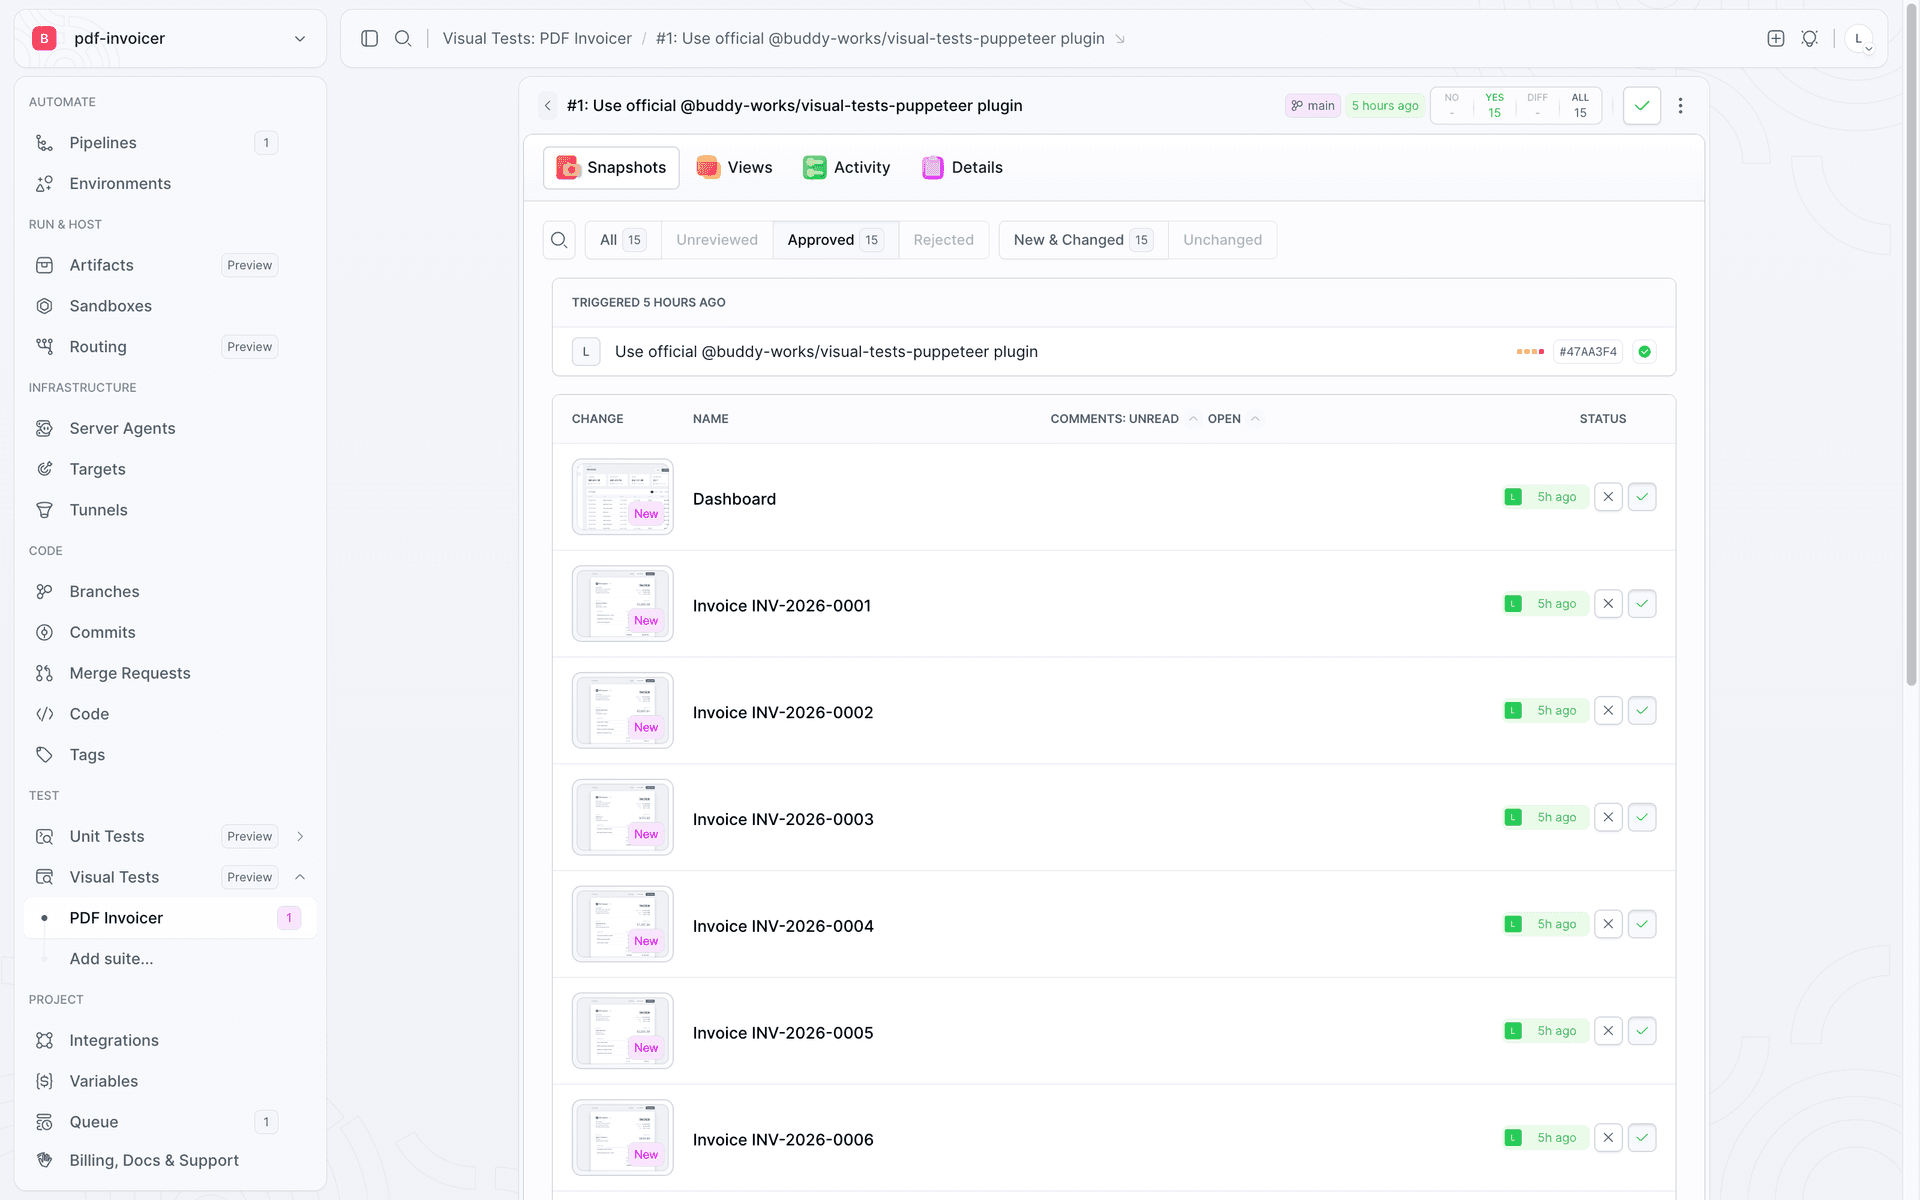Screen dimensions: 1920x1200
Task: Filter snapshots by All
Action: coord(623,240)
